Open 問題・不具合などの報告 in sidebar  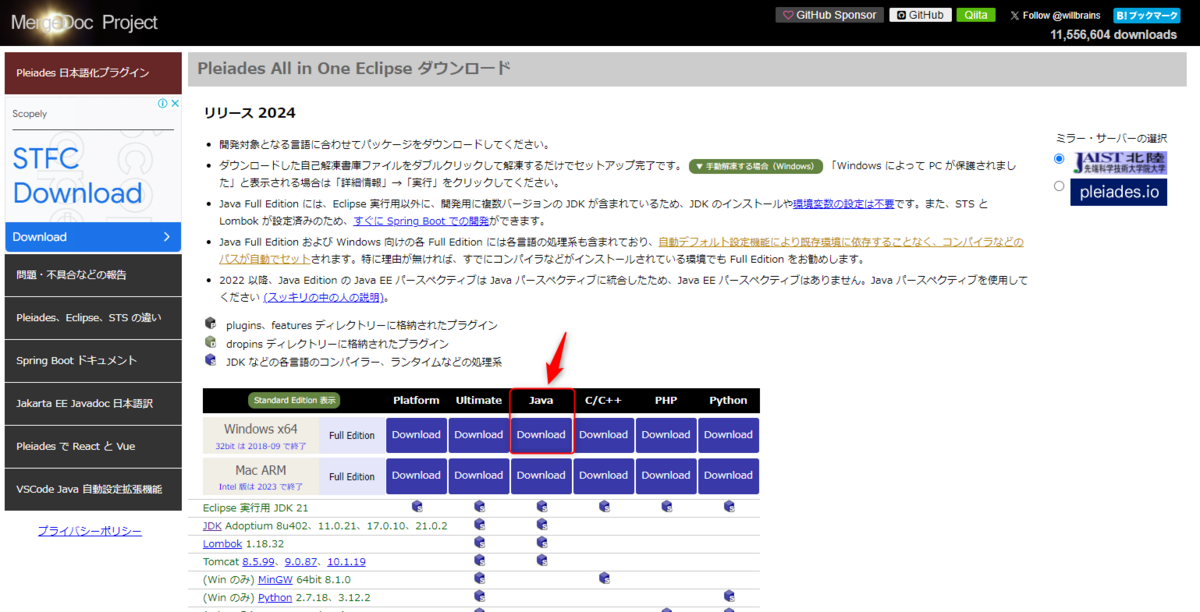[x=93, y=274]
